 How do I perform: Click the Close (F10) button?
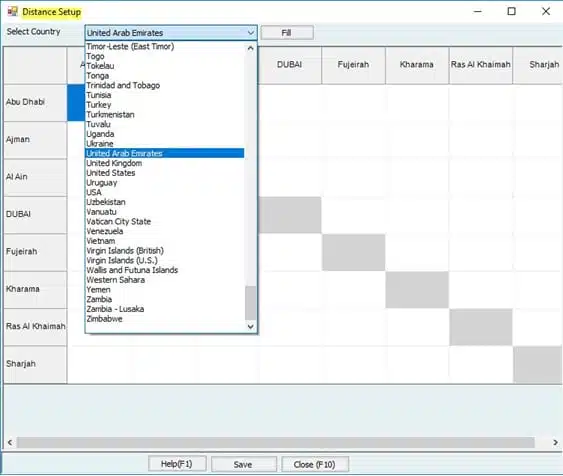click(315, 464)
